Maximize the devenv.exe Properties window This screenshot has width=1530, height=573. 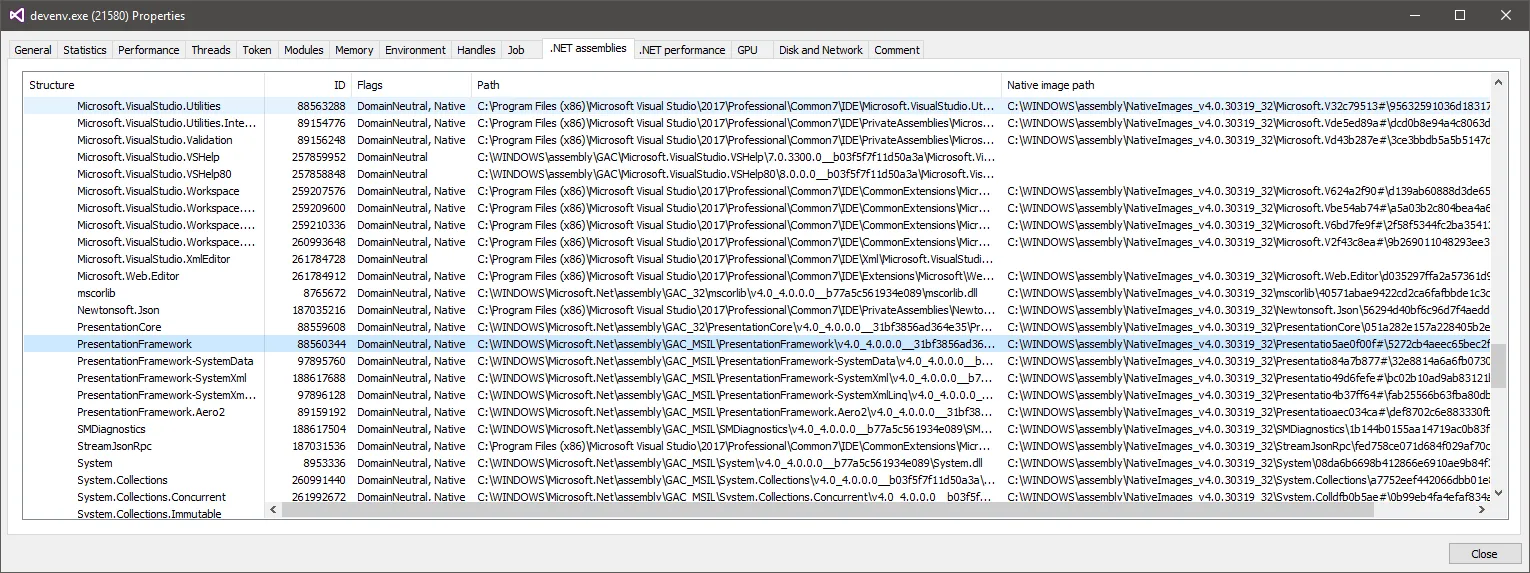tap(1460, 15)
